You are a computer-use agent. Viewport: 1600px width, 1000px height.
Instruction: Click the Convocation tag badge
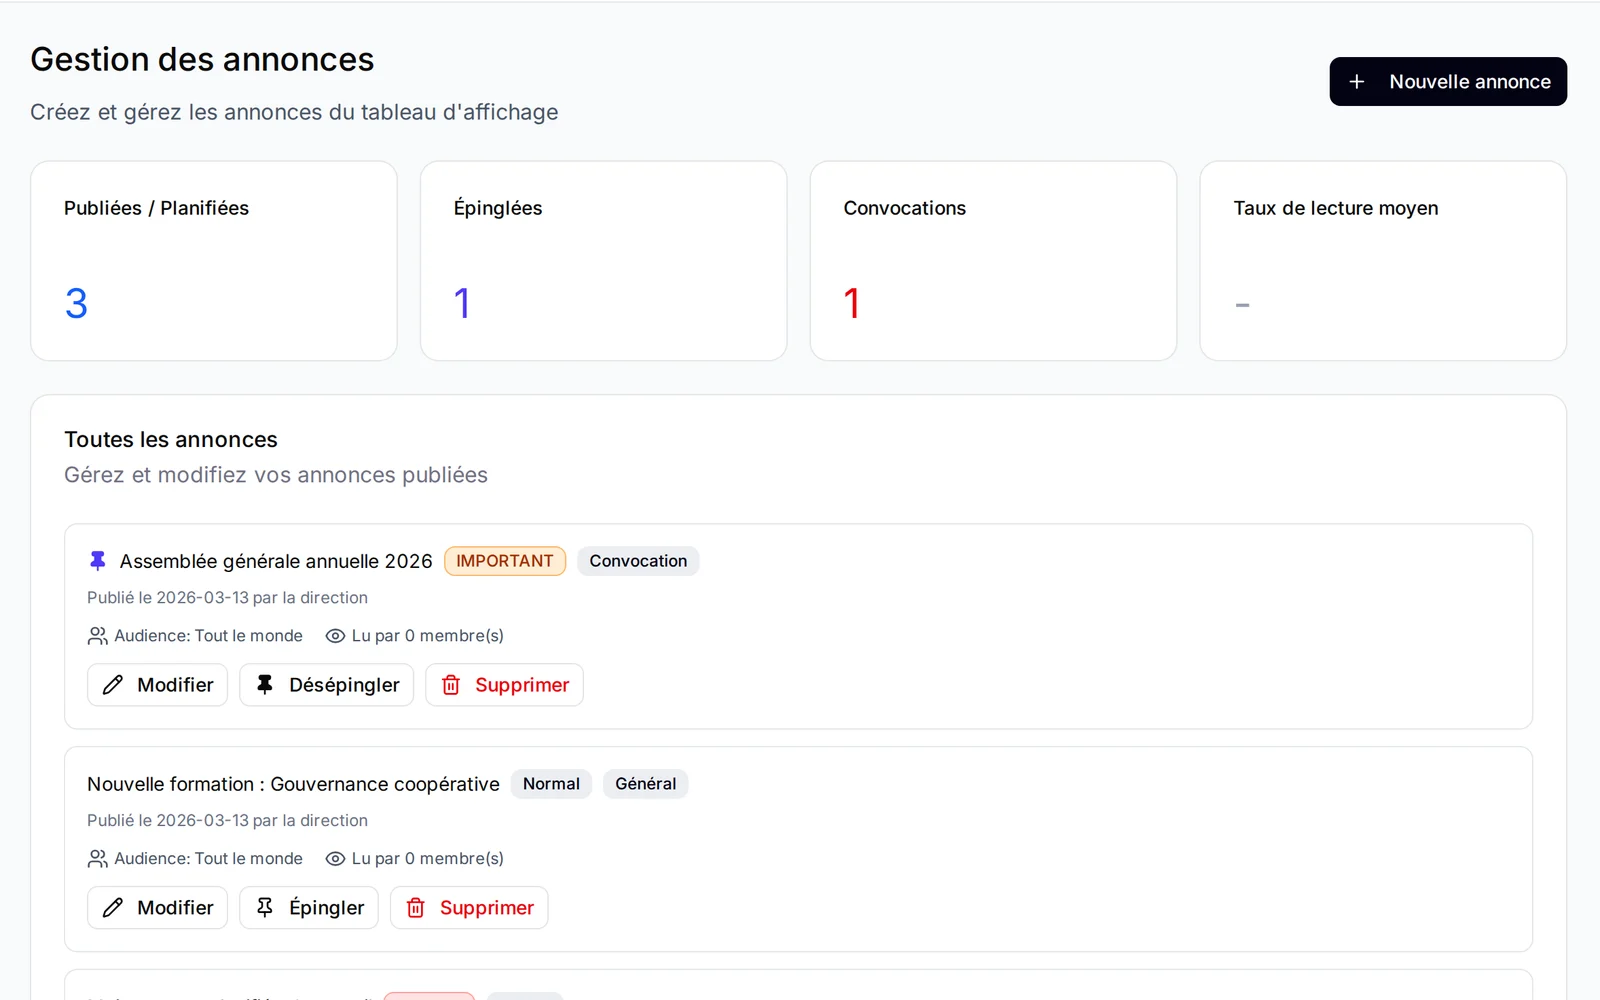click(x=638, y=561)
